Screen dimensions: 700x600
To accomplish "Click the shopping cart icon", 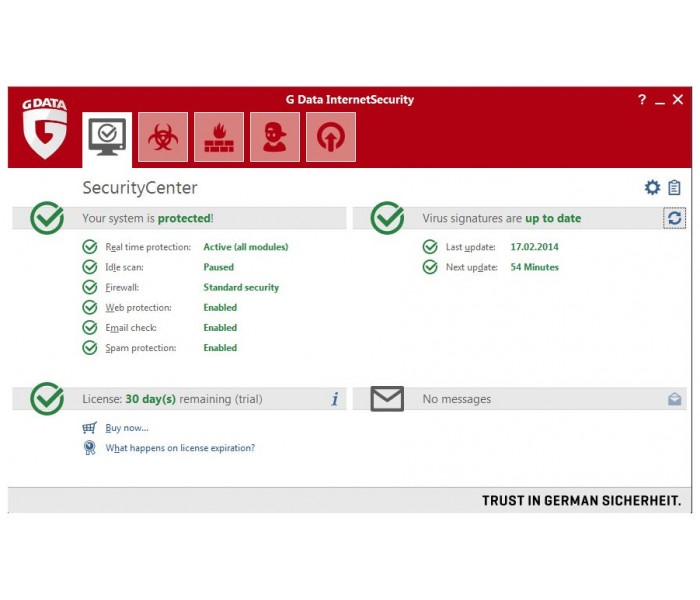I will pos(89,428).
